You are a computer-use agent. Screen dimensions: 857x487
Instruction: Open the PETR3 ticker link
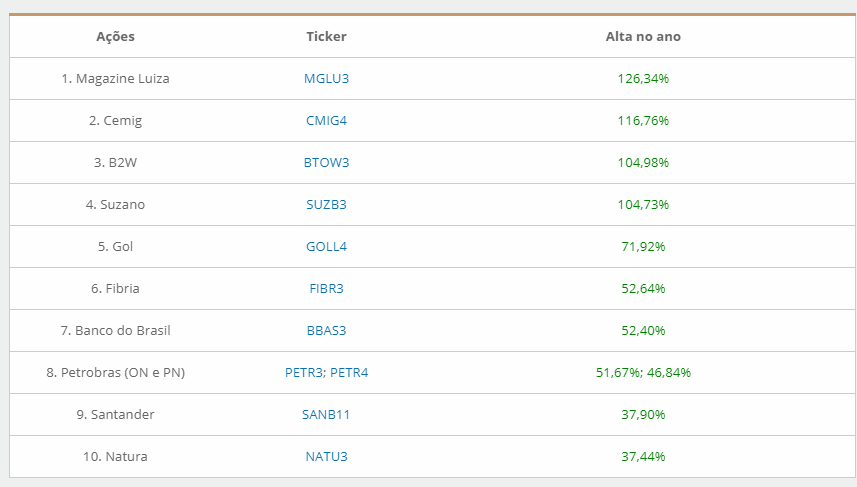tap(304, 372)
